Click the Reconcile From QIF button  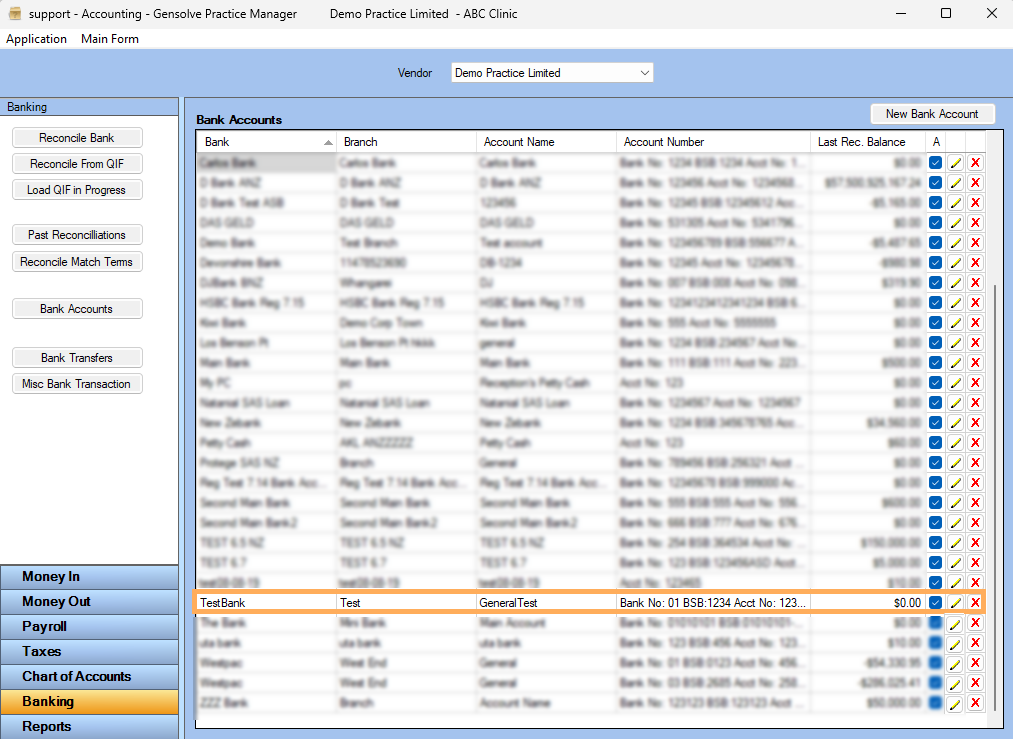coord(77,164)
